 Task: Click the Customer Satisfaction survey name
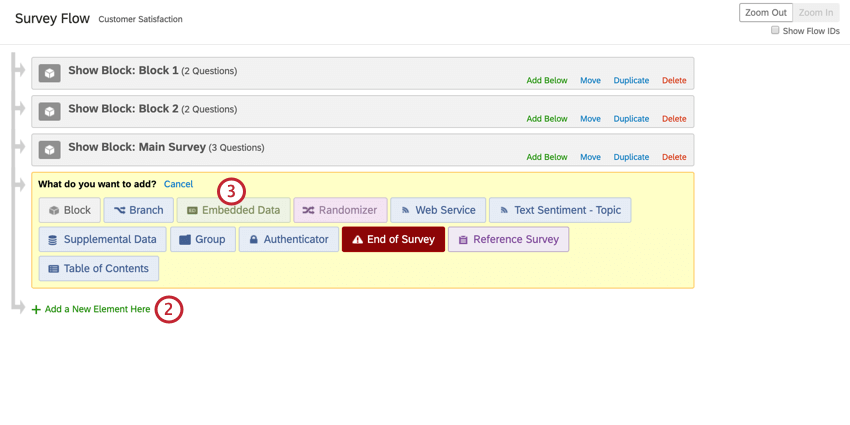pos(140,20)
